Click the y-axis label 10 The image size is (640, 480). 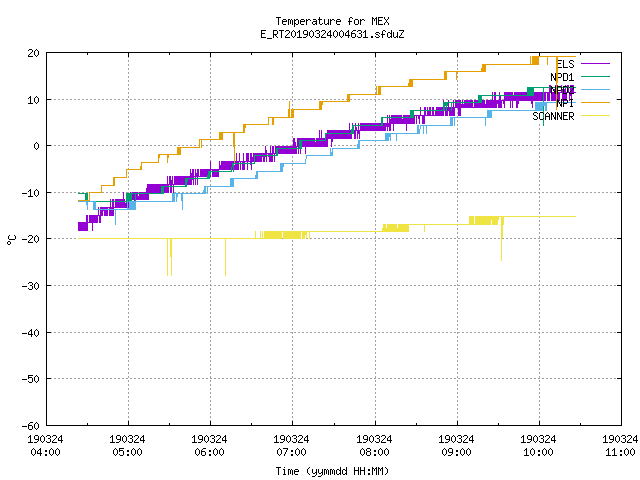pyautogui.click(x=33, y=100)
